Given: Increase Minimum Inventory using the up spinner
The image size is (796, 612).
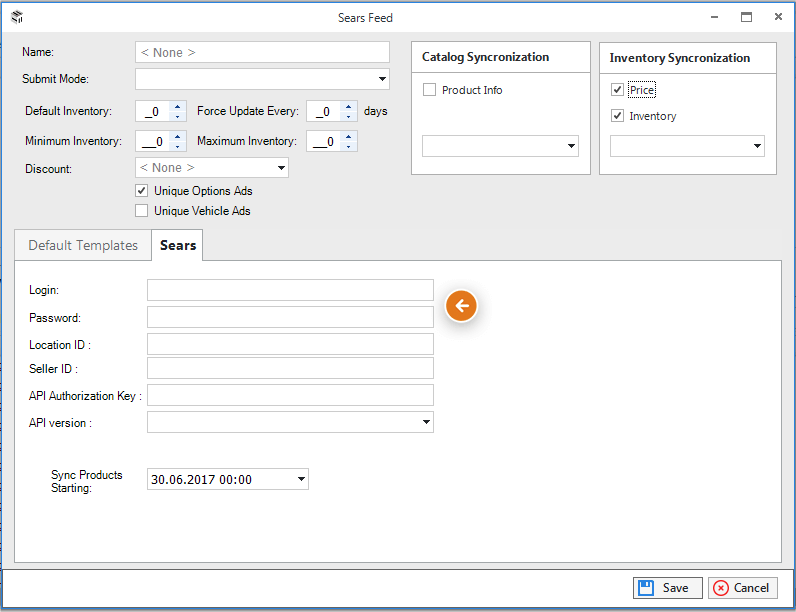Looking at the screenshot, I should pos(177,137).
